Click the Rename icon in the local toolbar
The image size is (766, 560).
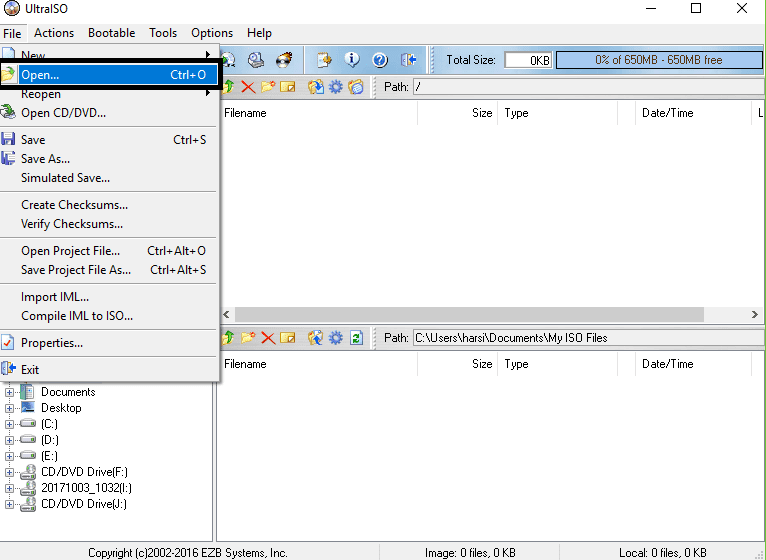tap(288, 338)
